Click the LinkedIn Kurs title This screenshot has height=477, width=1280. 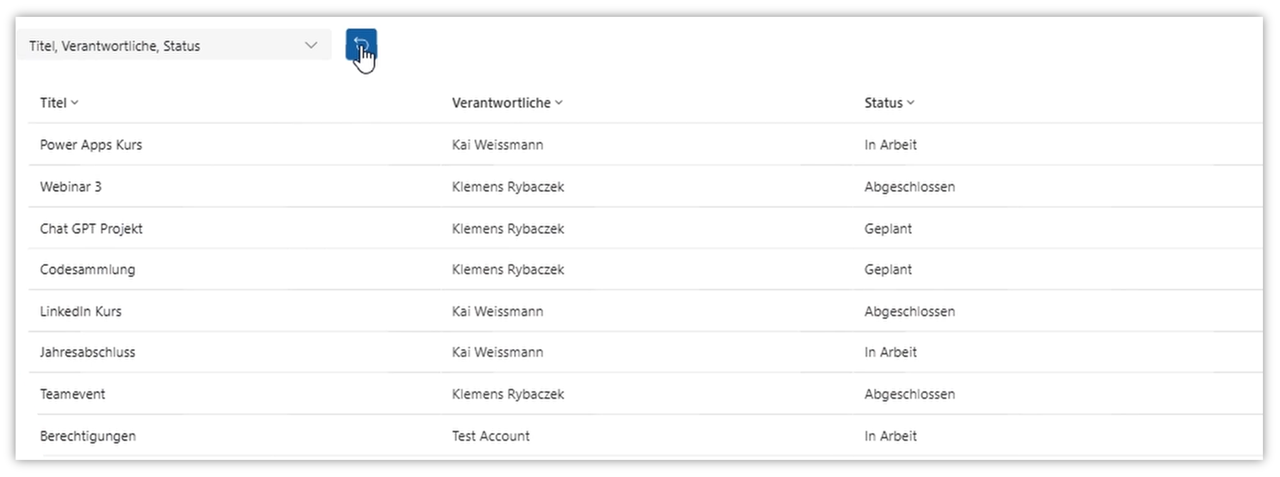[81, 312]
